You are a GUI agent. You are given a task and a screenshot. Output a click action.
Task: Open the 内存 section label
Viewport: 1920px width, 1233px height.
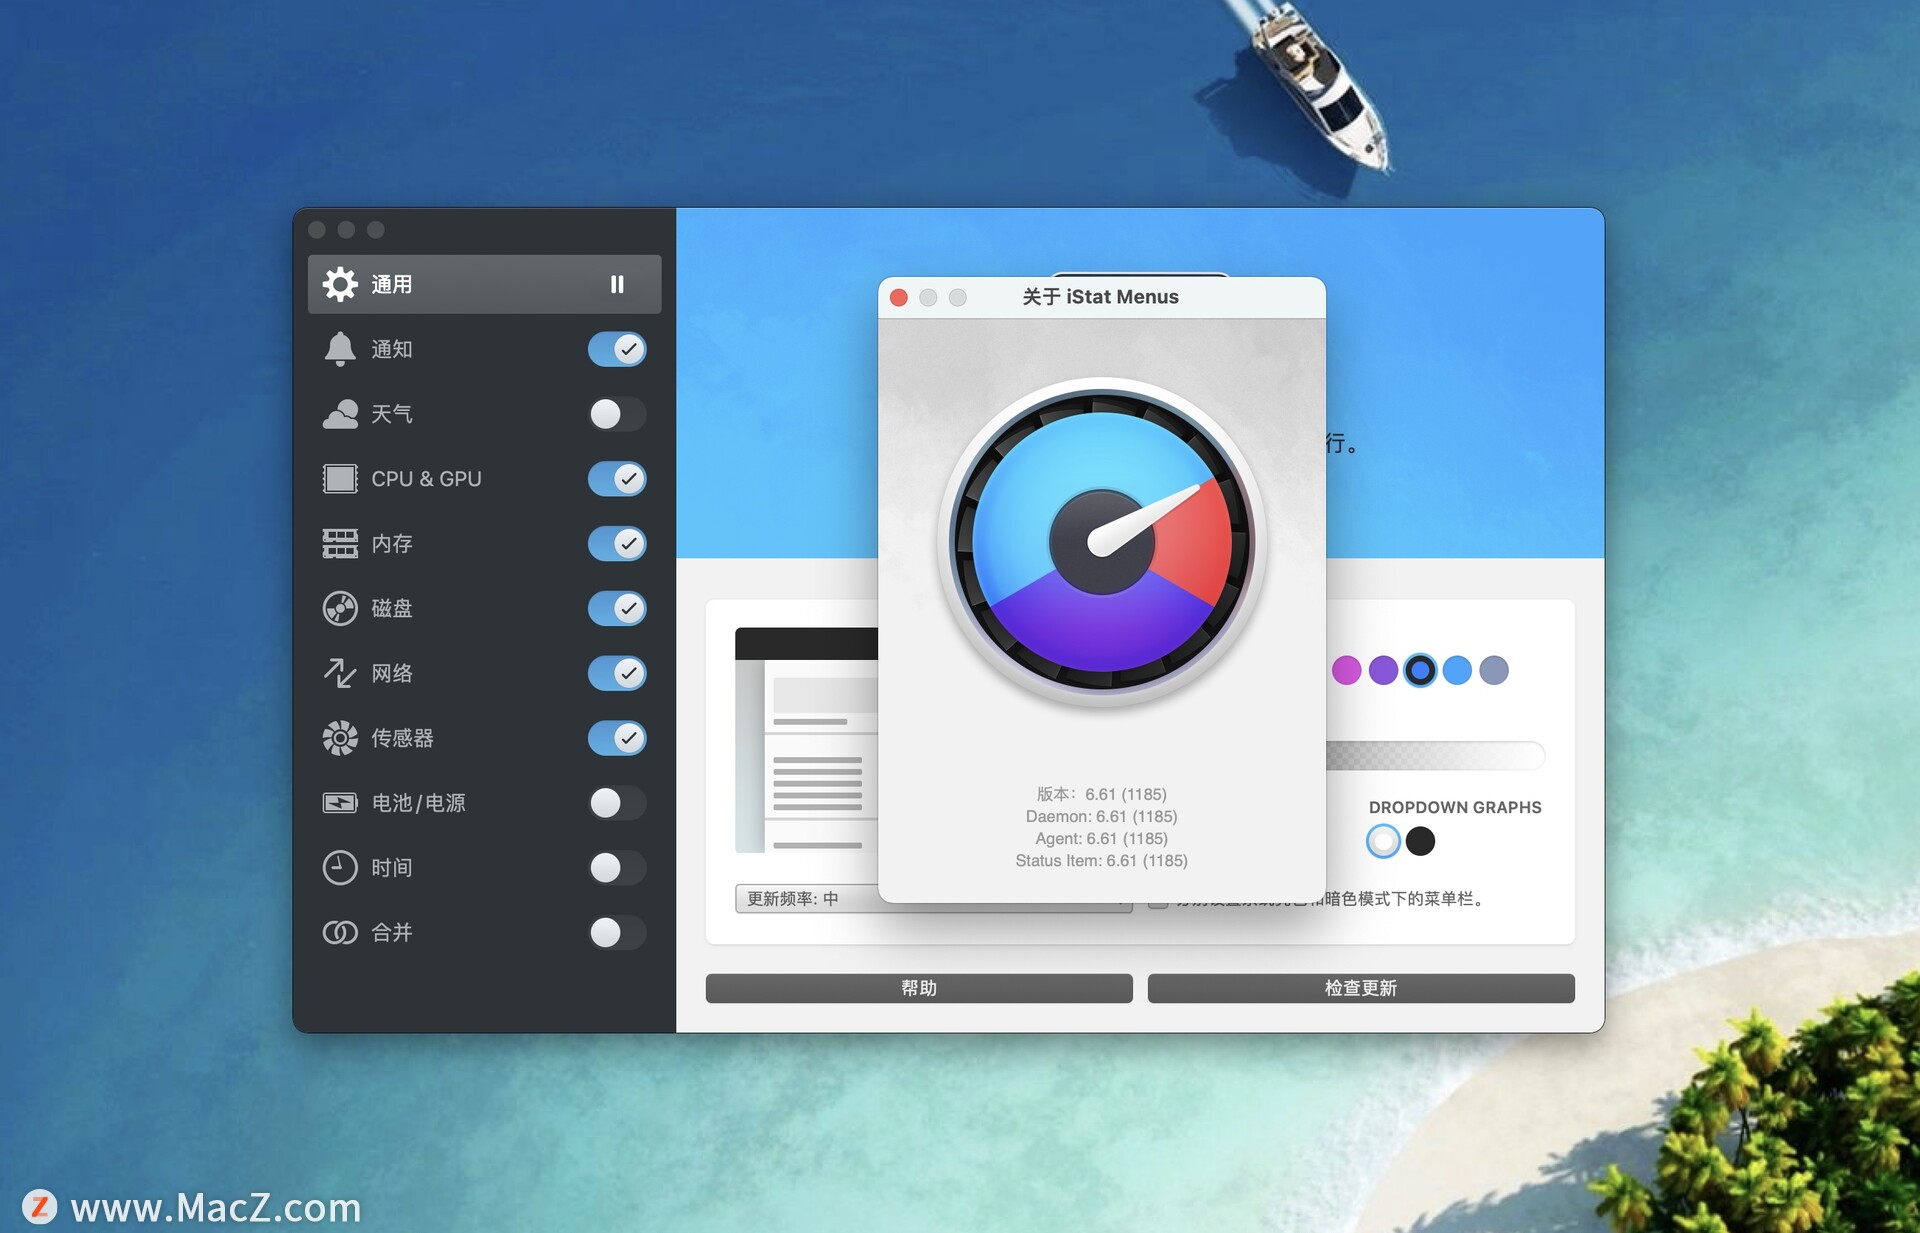tap(392, 543)
